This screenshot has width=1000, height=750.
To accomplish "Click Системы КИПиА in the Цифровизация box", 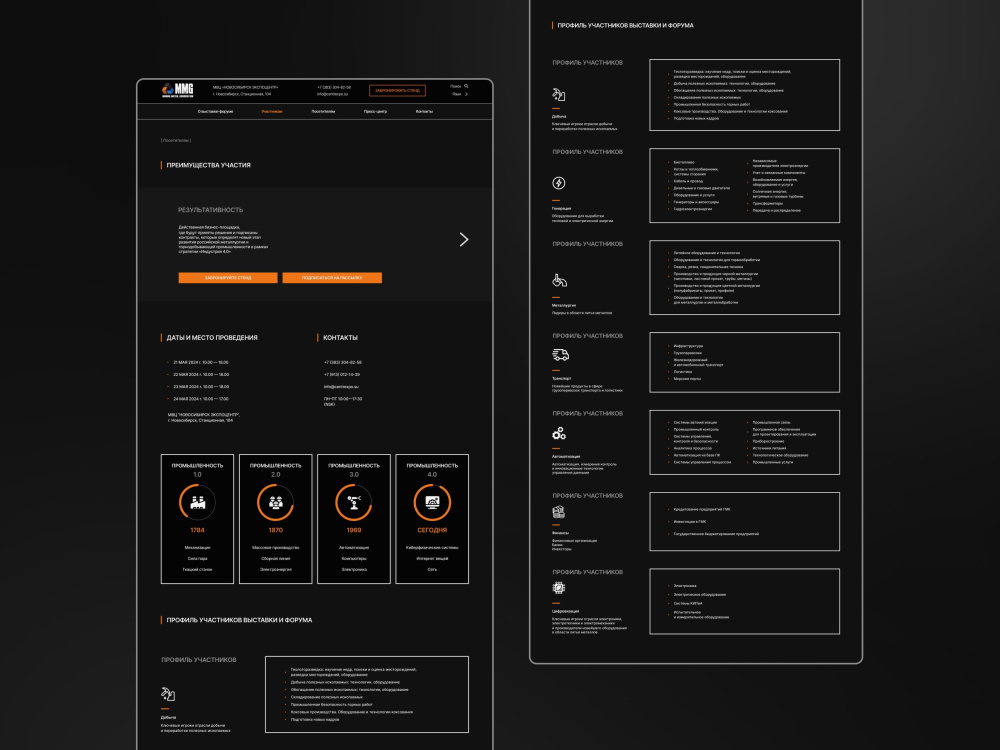I will click(x=688, y=603).
